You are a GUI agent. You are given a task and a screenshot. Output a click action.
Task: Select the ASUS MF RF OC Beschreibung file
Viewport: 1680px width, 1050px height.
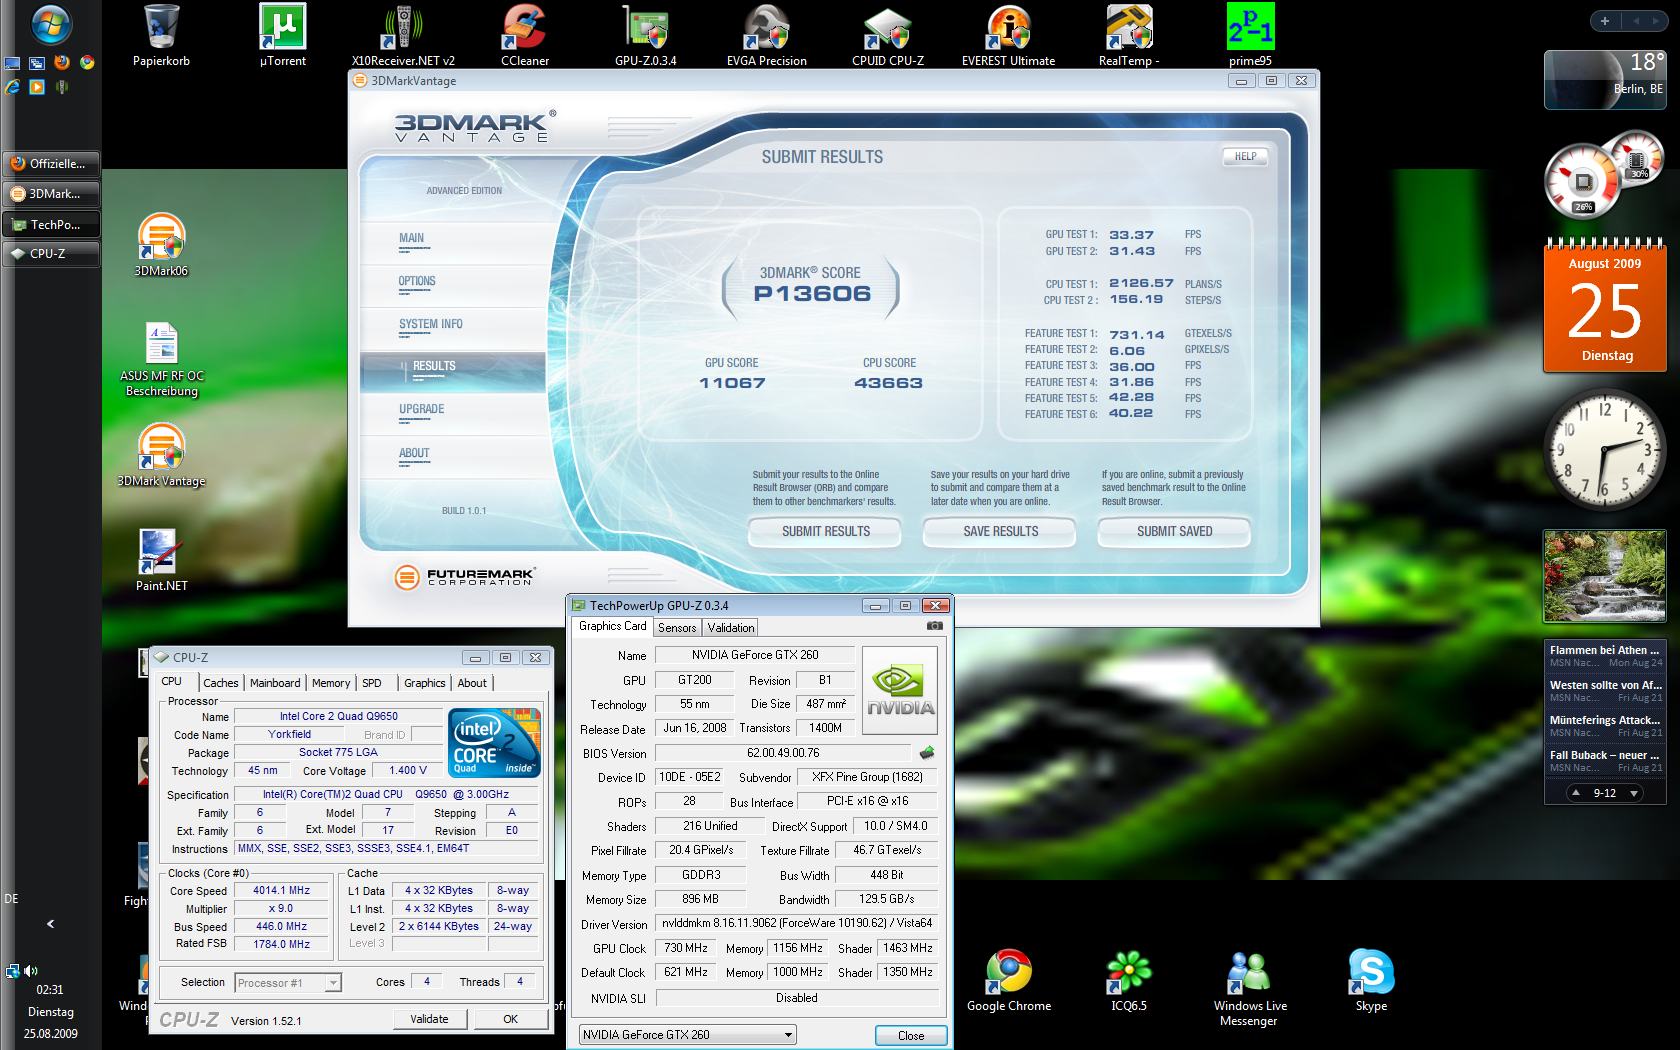pyautogui.click(x=161, y=360)
